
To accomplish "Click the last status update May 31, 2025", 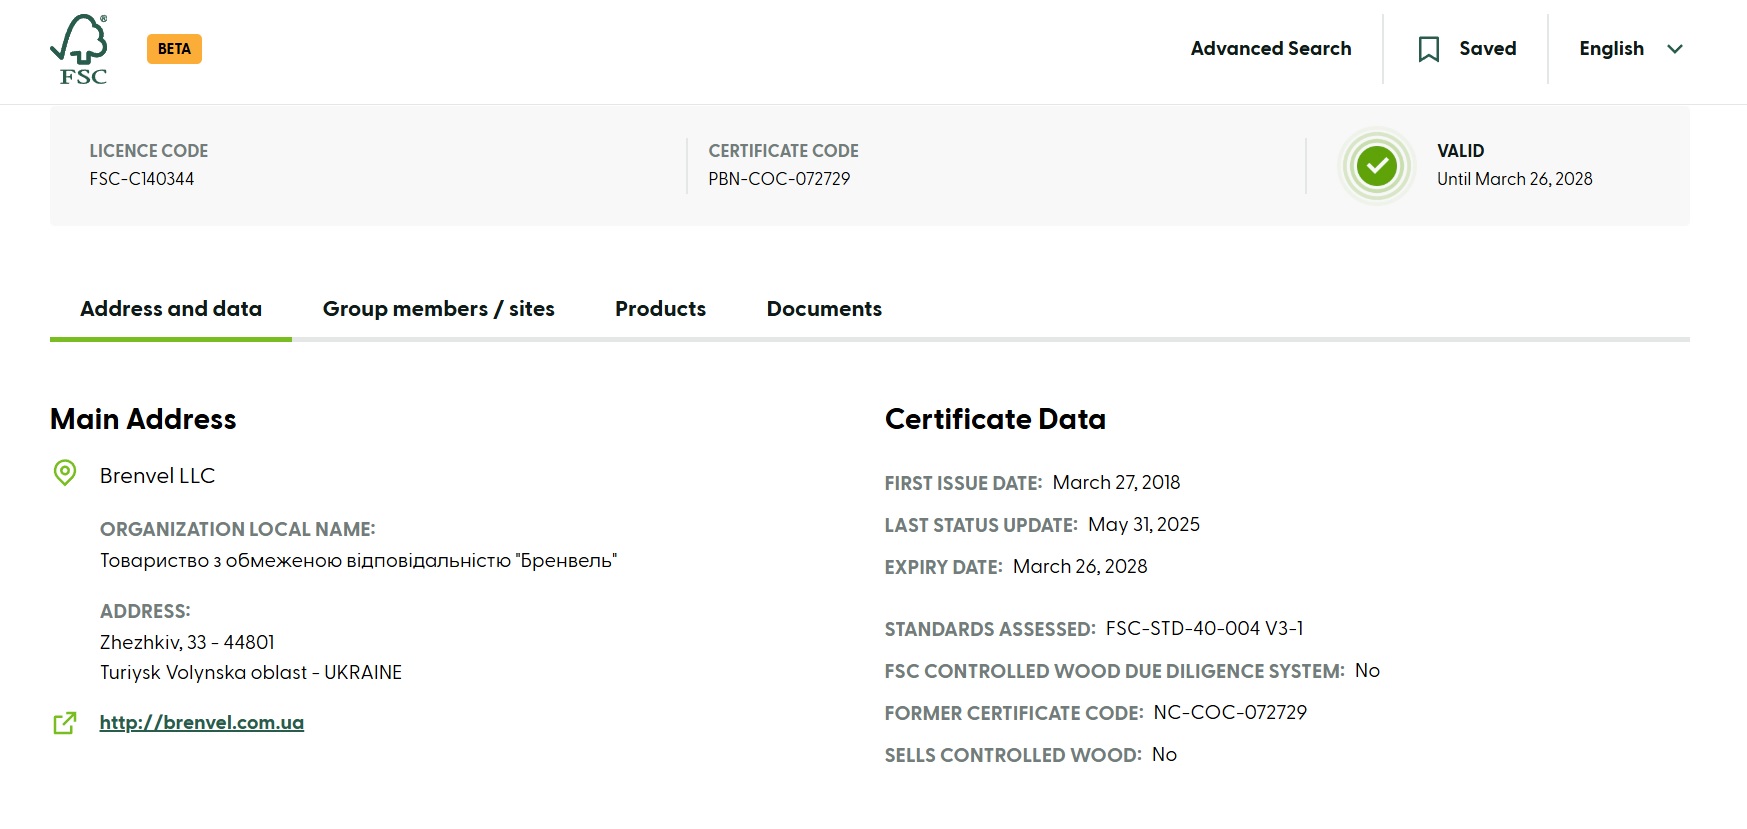I will (x=1144, y=525).
